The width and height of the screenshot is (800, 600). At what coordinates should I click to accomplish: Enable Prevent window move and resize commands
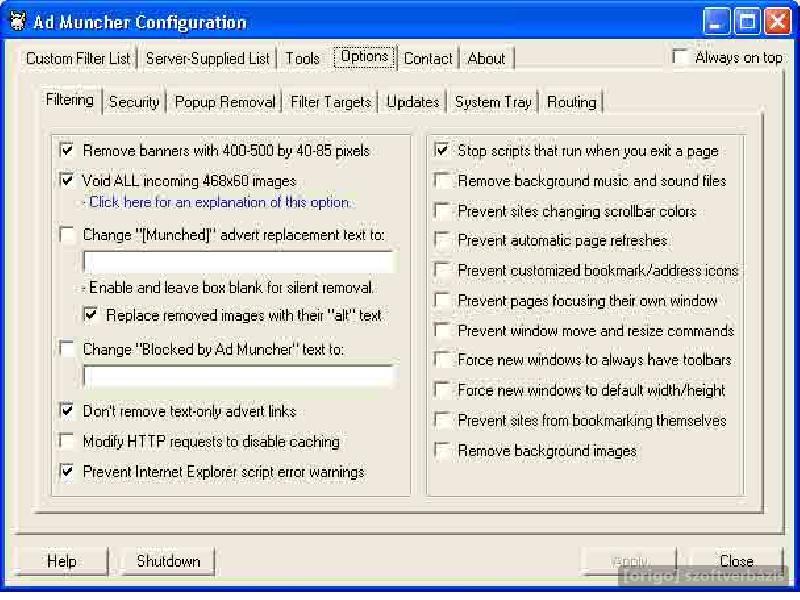coord(442,330)
